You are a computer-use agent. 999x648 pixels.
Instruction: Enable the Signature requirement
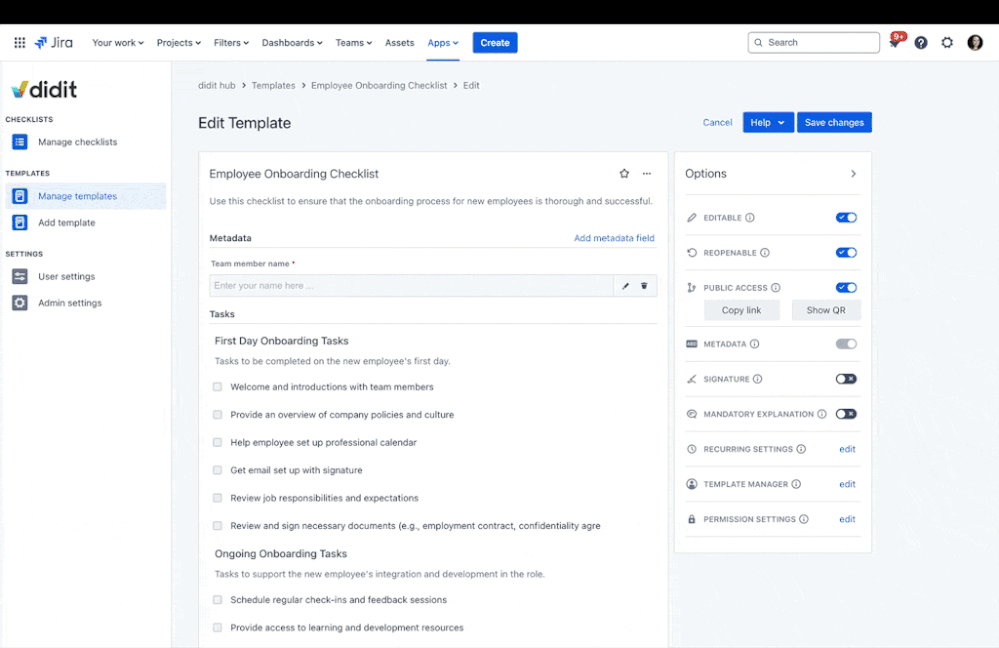(x=846, y=378)
